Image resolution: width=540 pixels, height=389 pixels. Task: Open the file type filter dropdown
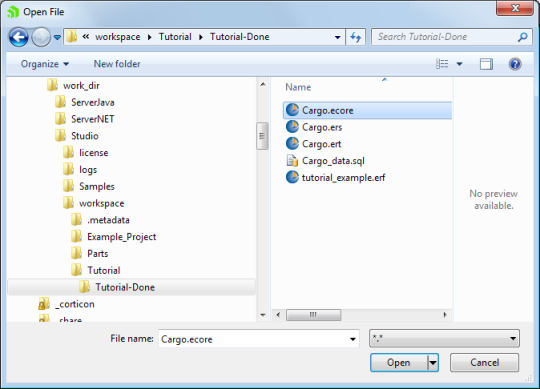(444, 338)
